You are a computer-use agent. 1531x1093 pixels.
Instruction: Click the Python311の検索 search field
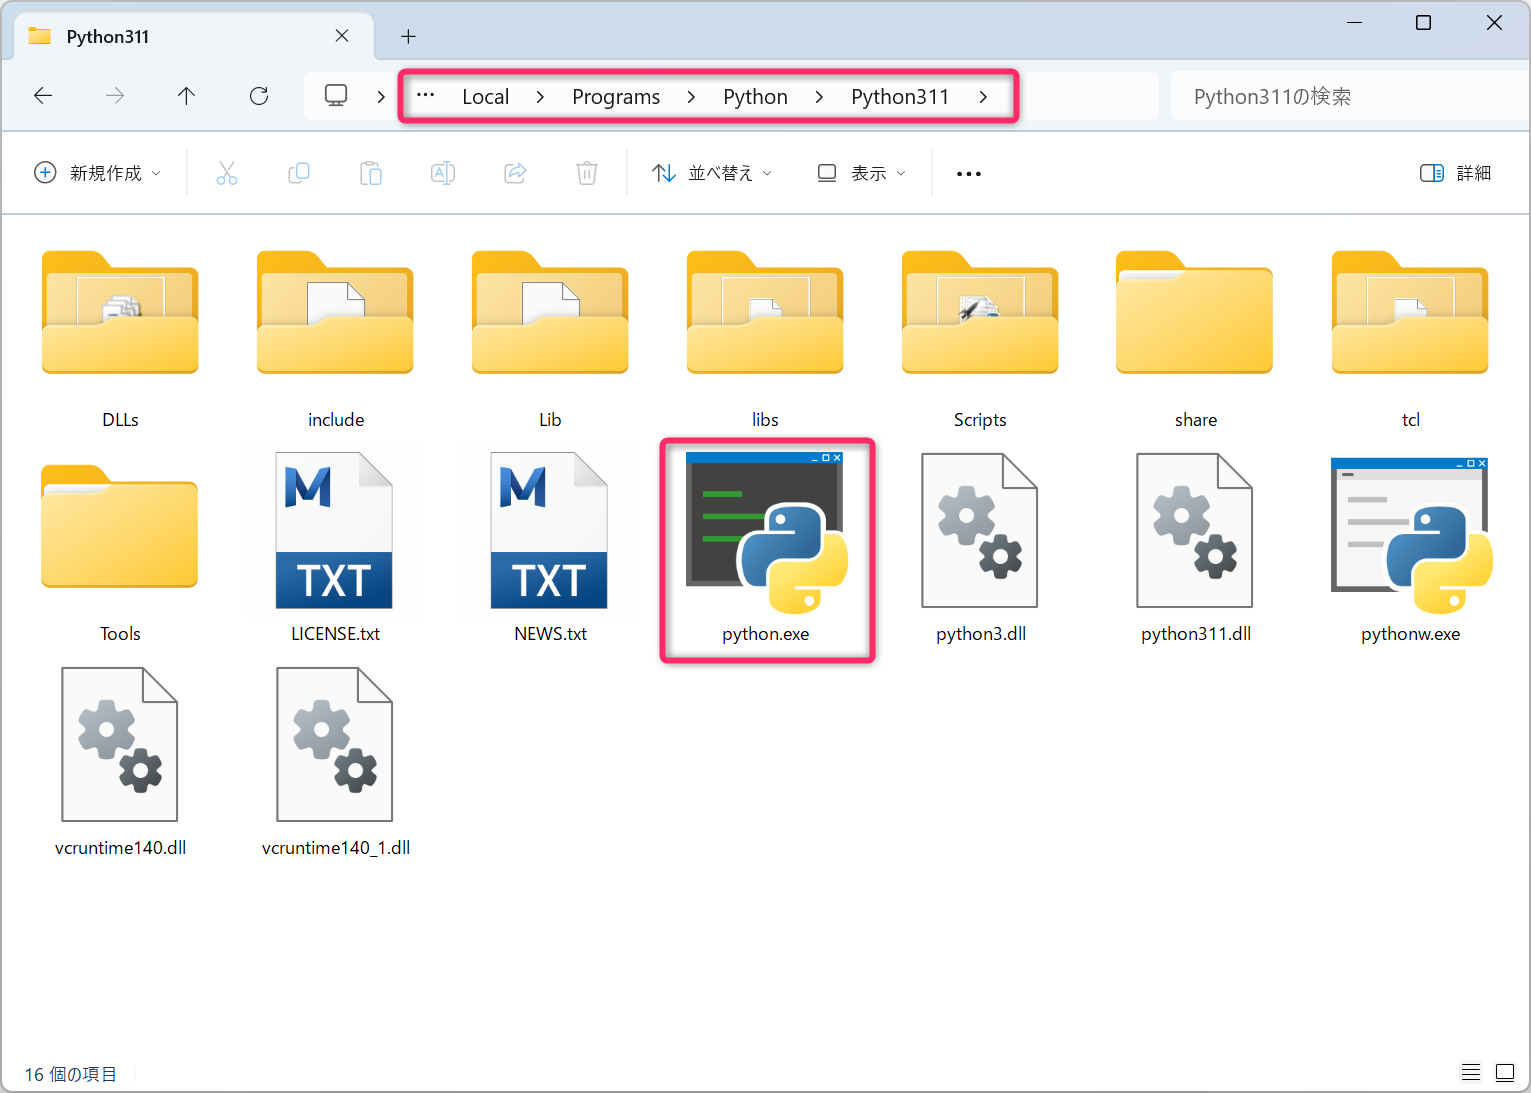point(1340,97)
